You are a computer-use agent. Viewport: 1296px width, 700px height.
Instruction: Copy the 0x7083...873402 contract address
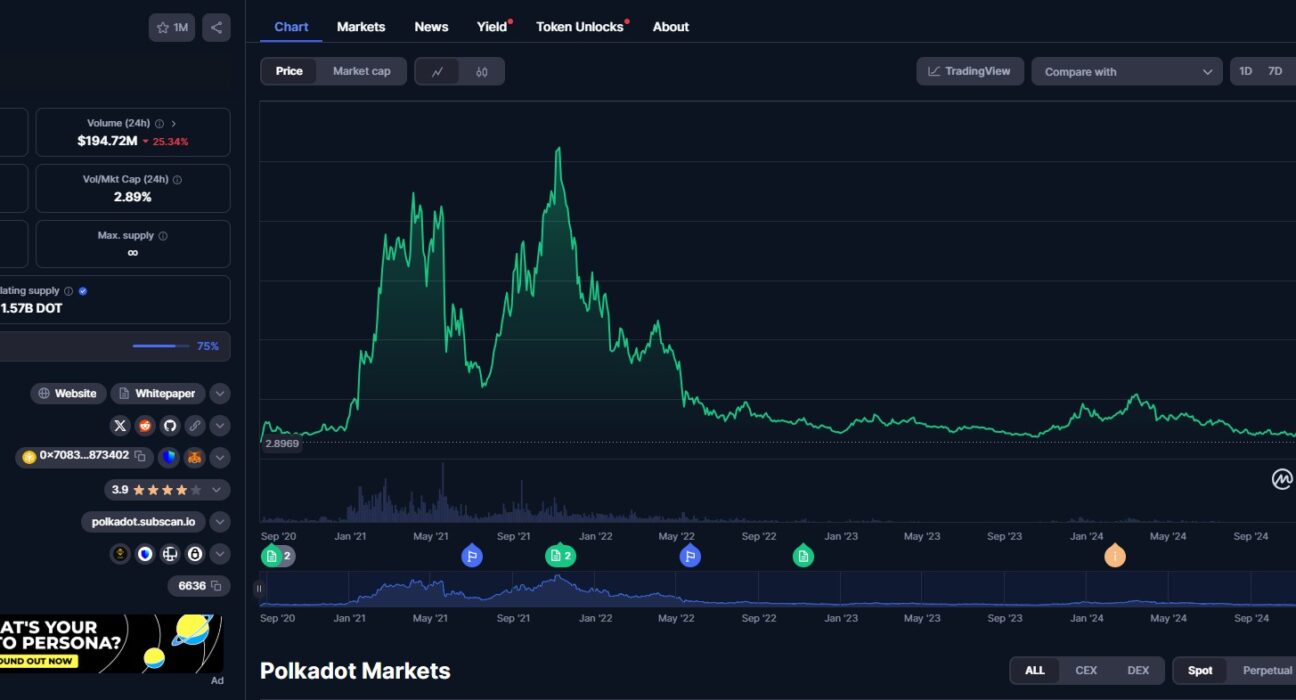pos(140,456)
